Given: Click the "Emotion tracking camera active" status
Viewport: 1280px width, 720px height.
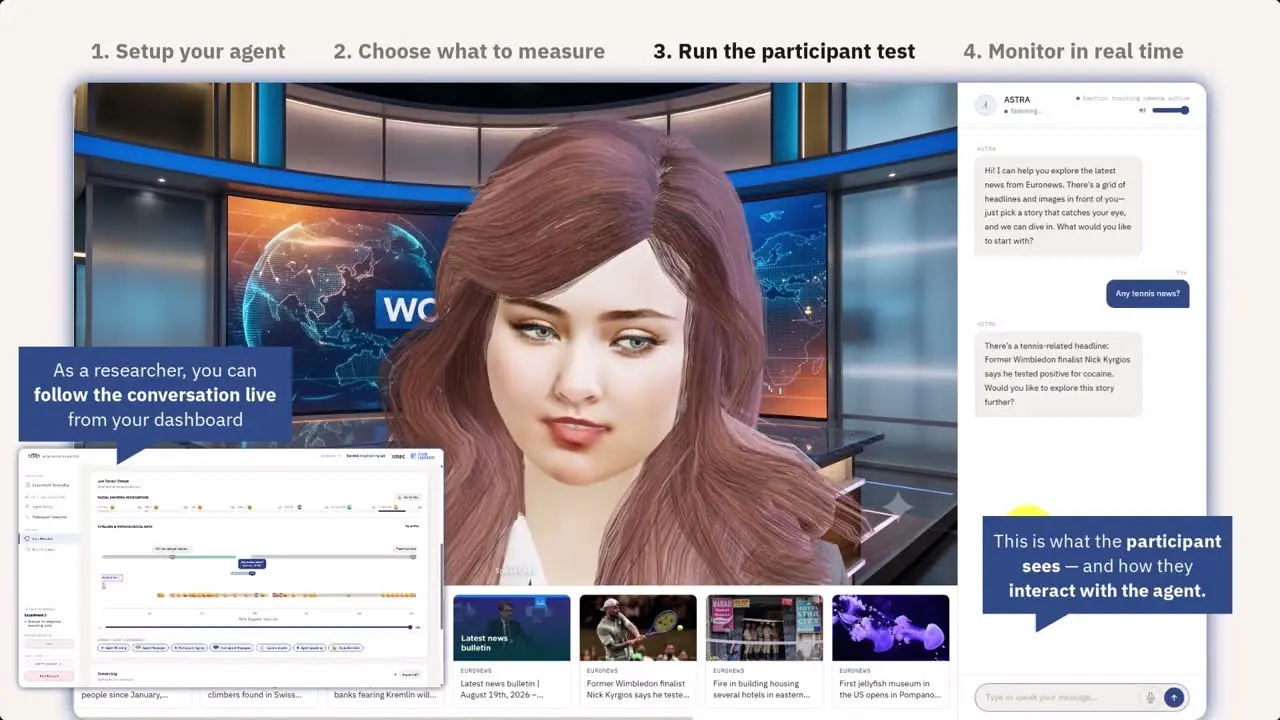Looking at the screenshot, I should pos(1135,98).
